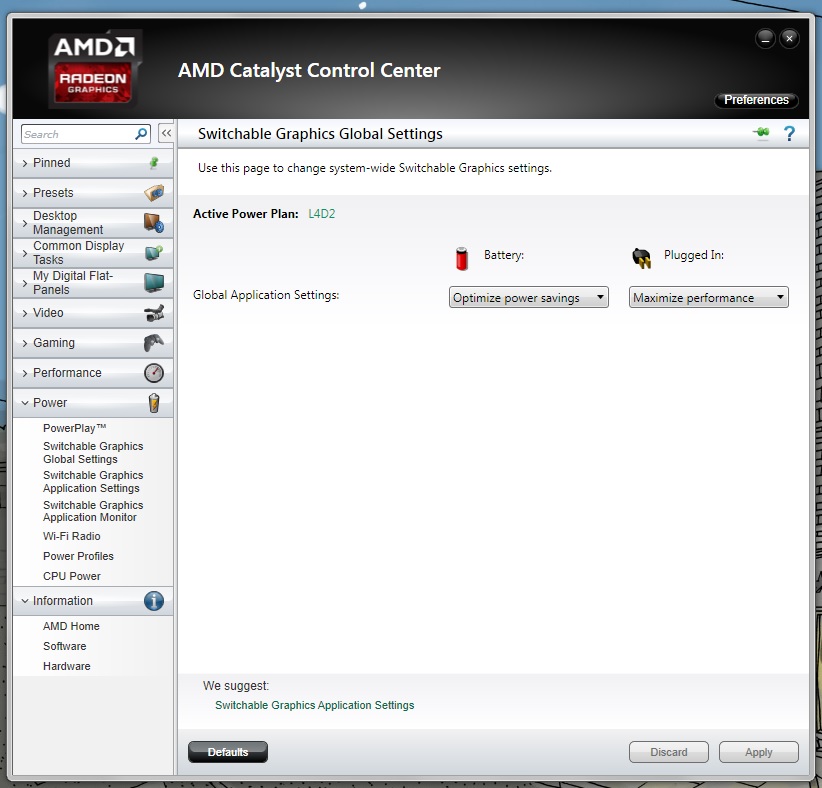Image resolution: width=822 pixels, height=788 pixels.
Task: Click the plug icon beside Plugged In
Action: click(x=642, y=258)
